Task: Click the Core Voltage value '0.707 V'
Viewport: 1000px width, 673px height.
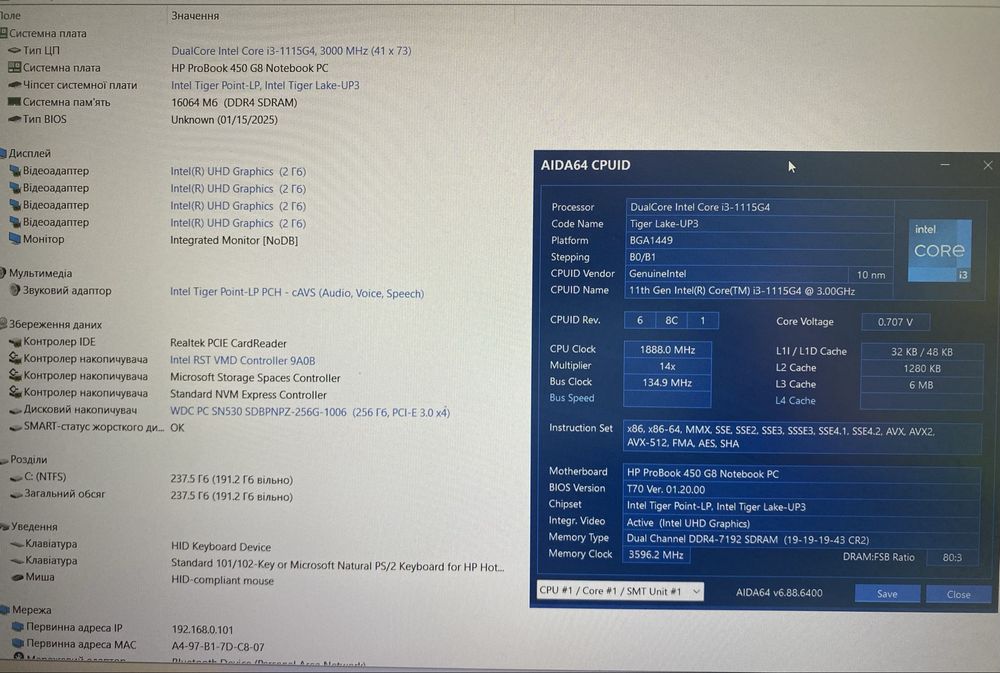Action: click(895, 322)
